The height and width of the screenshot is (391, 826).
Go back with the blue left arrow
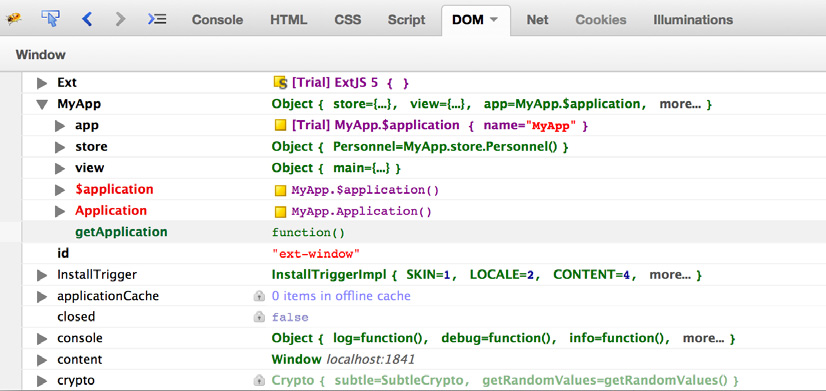pos(87,19)
